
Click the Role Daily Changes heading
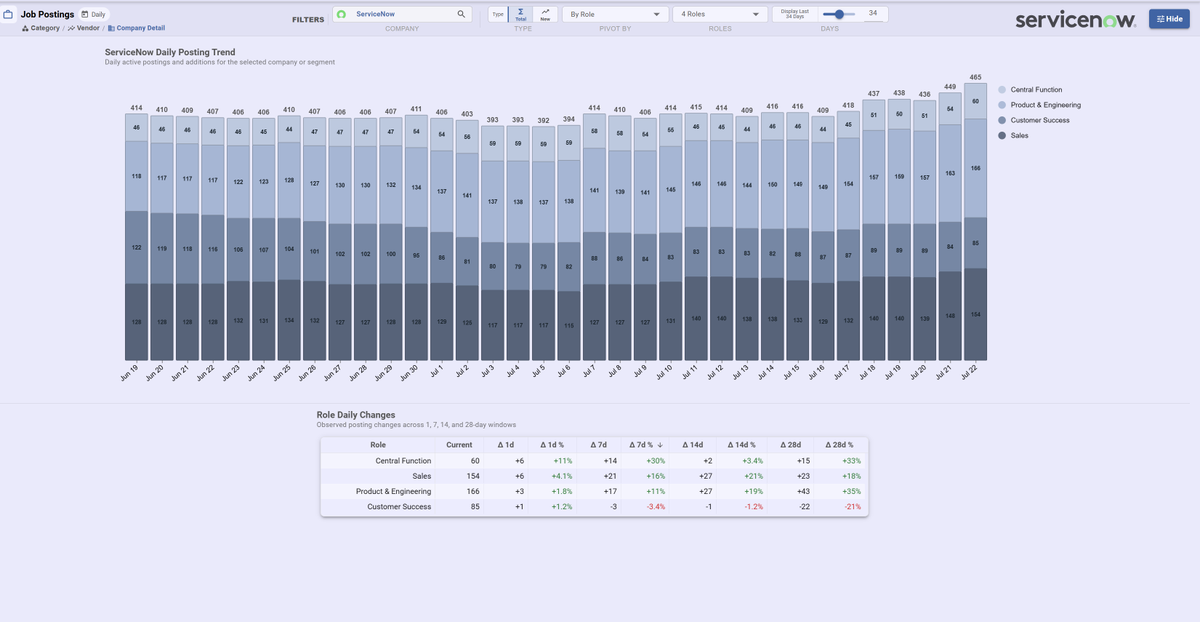[x=355, y=414]
